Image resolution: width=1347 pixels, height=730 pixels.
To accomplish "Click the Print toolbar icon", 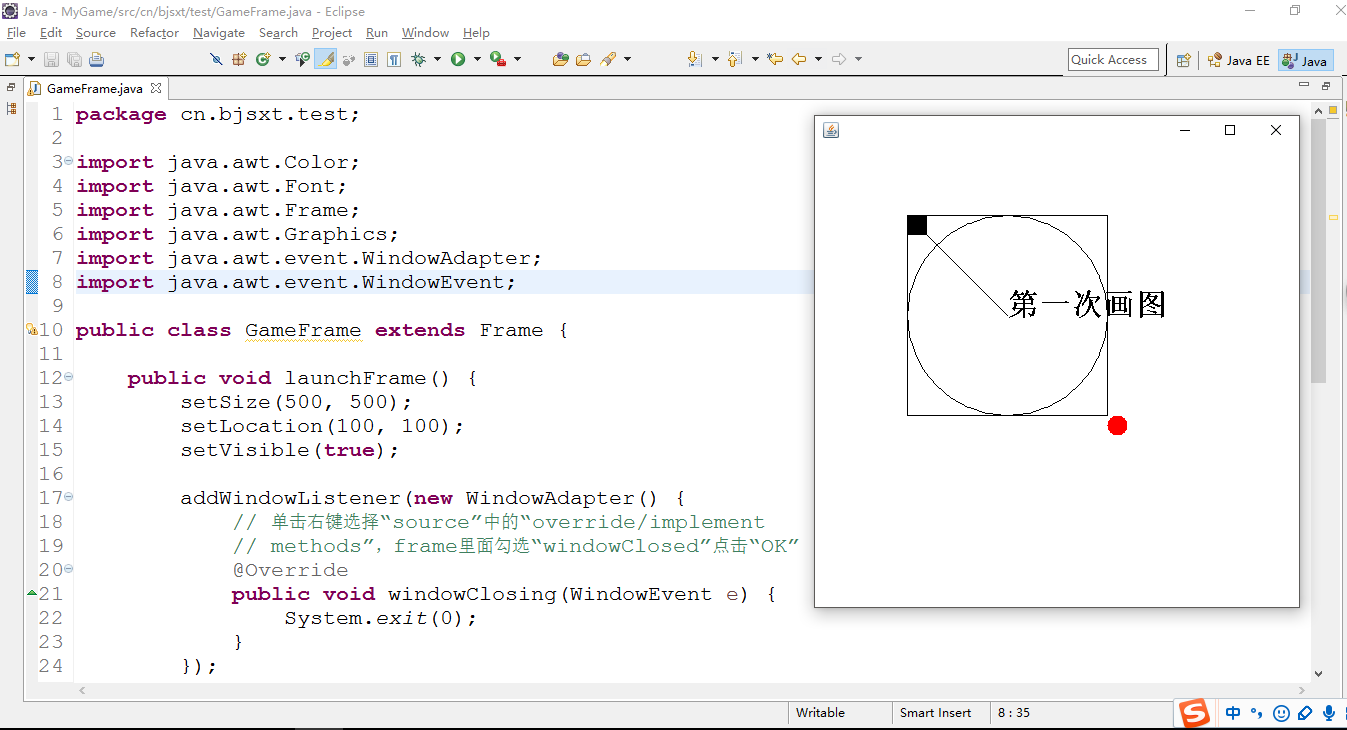I will pos(96,59).
